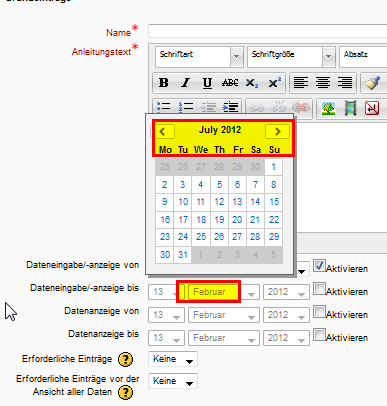The height and width of the screenshot is (406, 387).
Task: Pick July 8 in the calendar
Action: [x=274, y=184]
